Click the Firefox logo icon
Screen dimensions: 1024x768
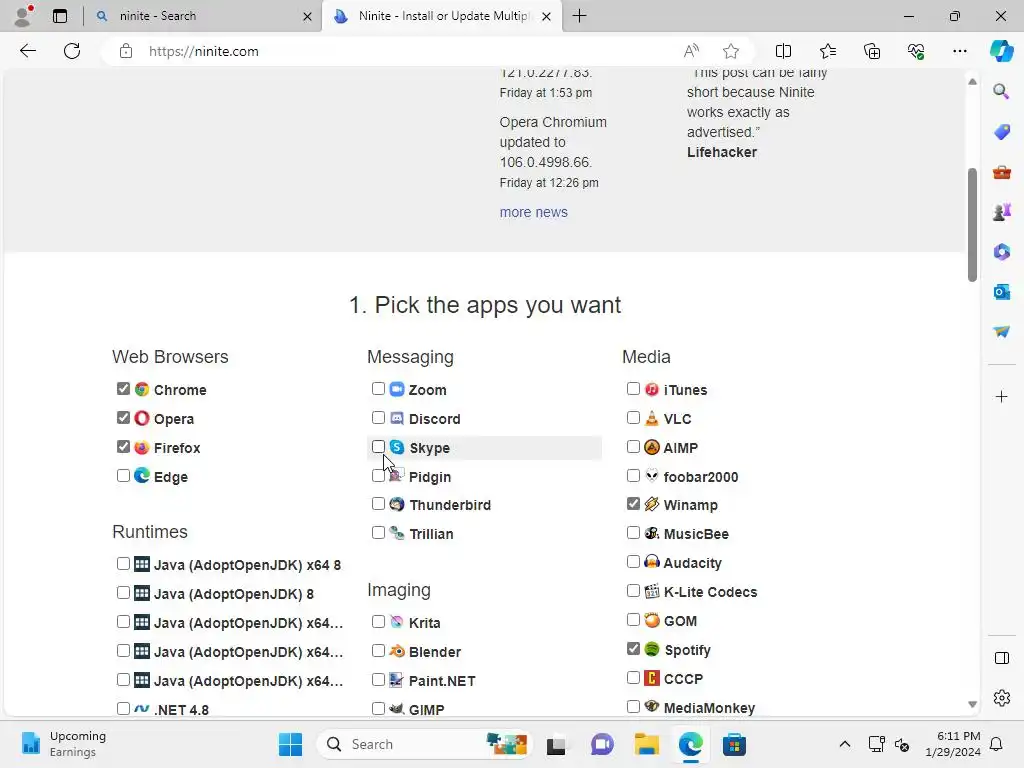pyautogui.click(x=142, y=447)
